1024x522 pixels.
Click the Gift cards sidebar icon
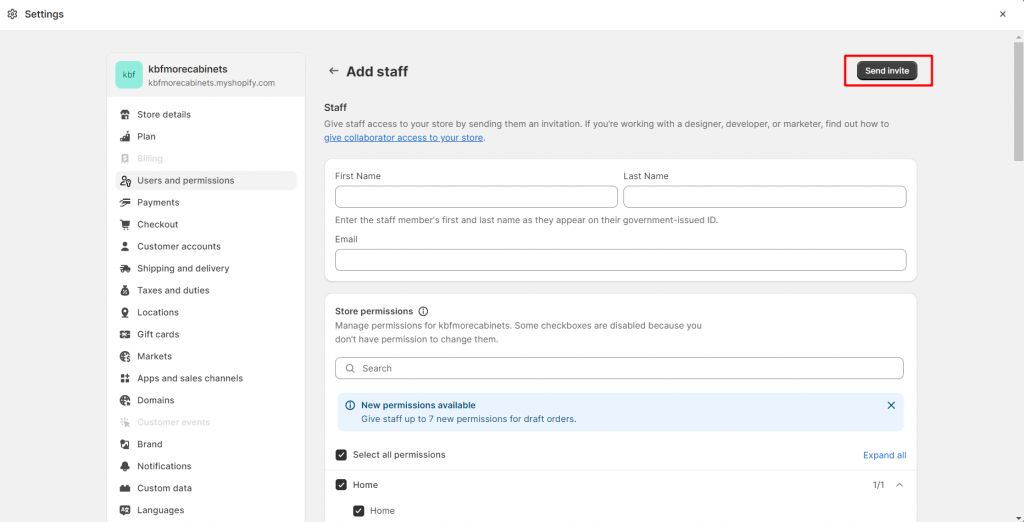pyautogui.click(x=125, y=335)
